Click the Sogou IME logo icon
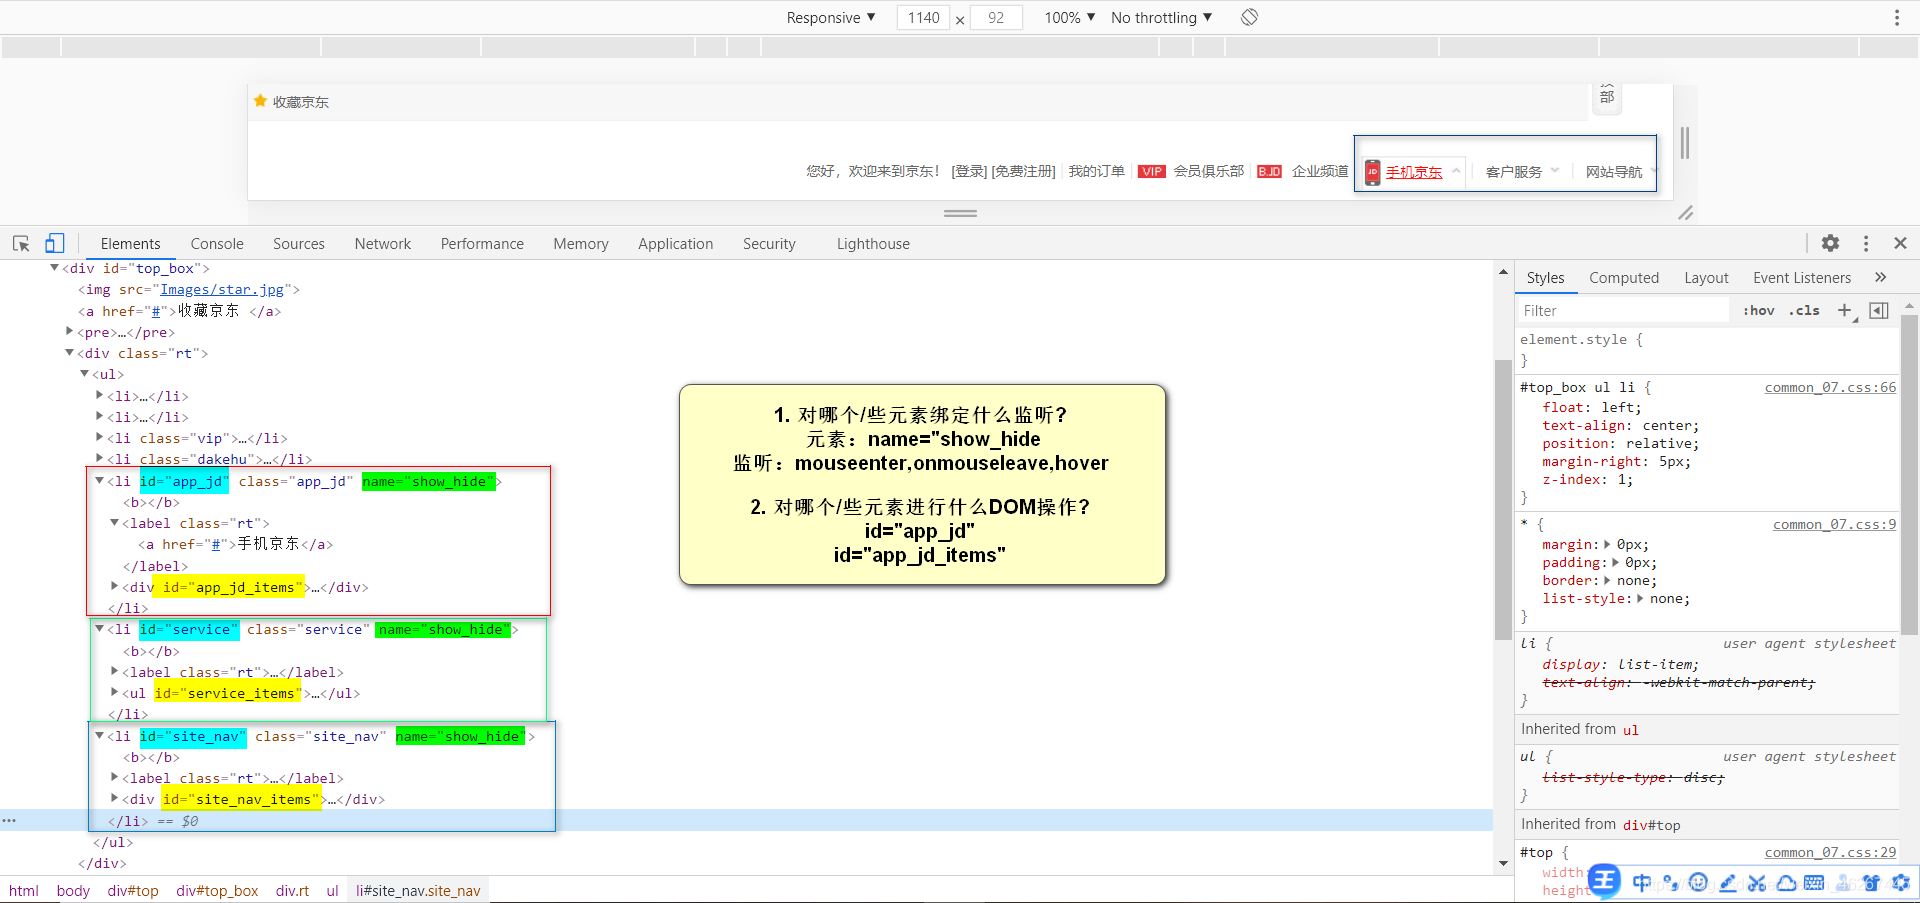The image size is (1920, 903). 1603,881
